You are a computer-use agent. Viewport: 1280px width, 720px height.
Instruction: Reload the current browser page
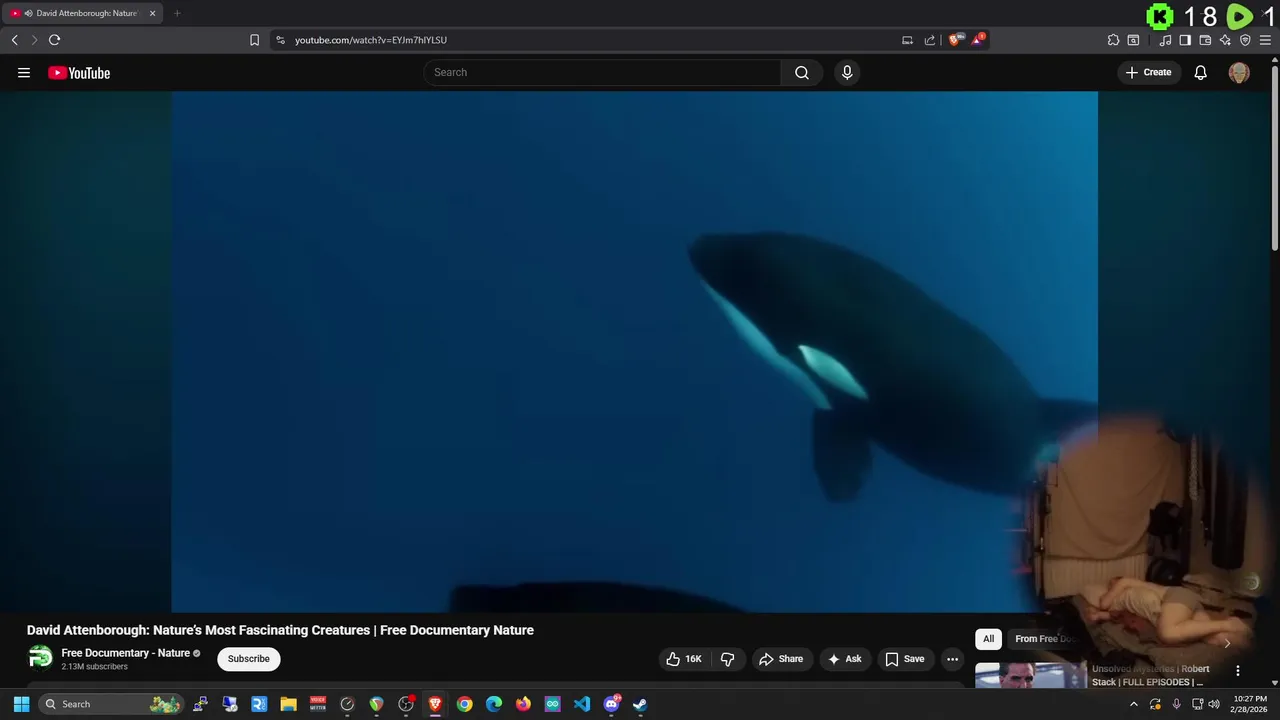[x=54, y=40]
